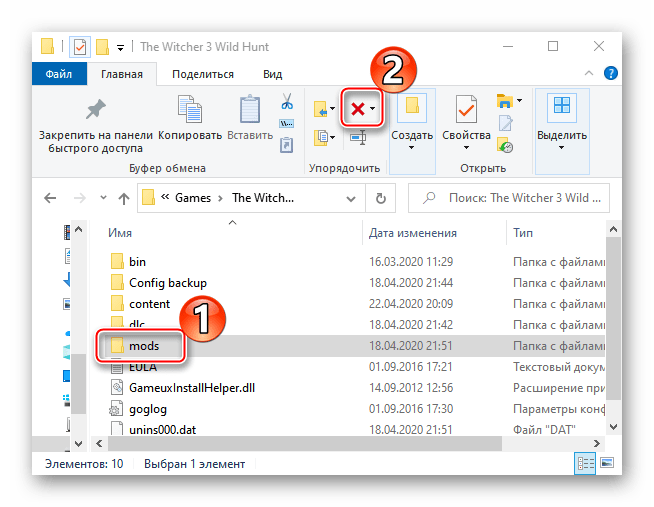Open the Delete button dropdown arrow
This screenshot has height=507, width=654.
coord(372,109)
